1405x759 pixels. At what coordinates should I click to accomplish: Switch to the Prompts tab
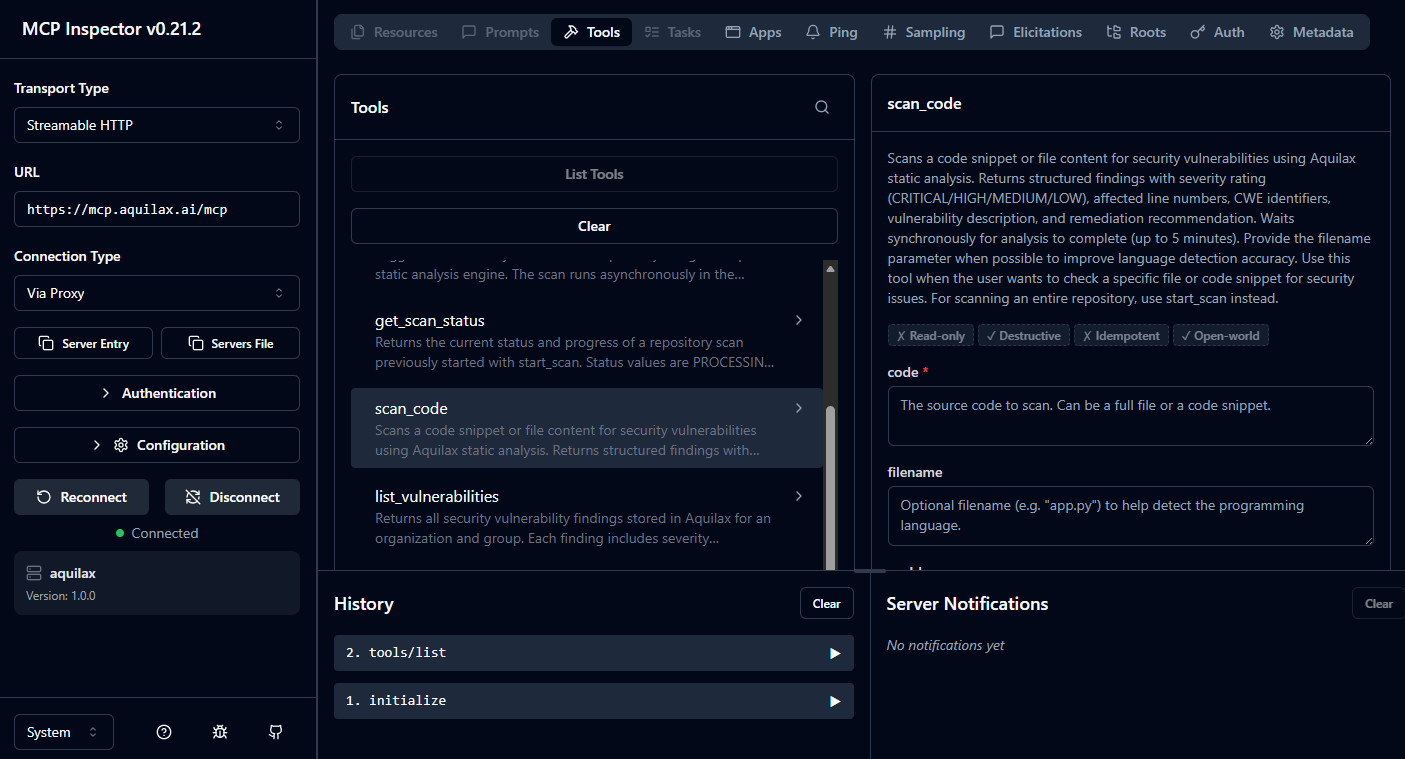tap(500, 32)
